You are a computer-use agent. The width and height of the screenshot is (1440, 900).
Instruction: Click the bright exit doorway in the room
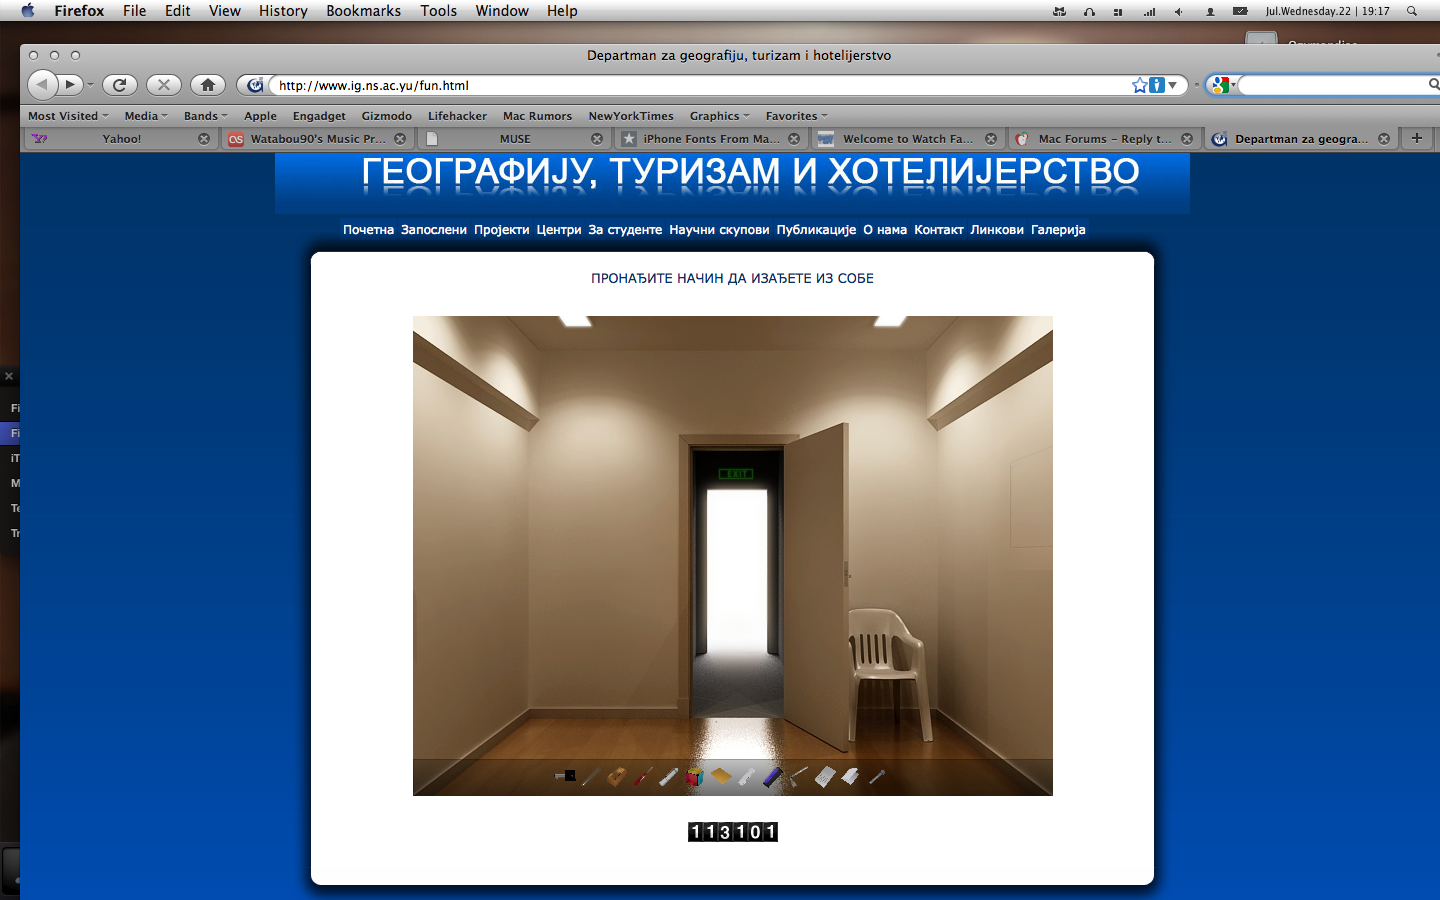click(x=737, y=570)
